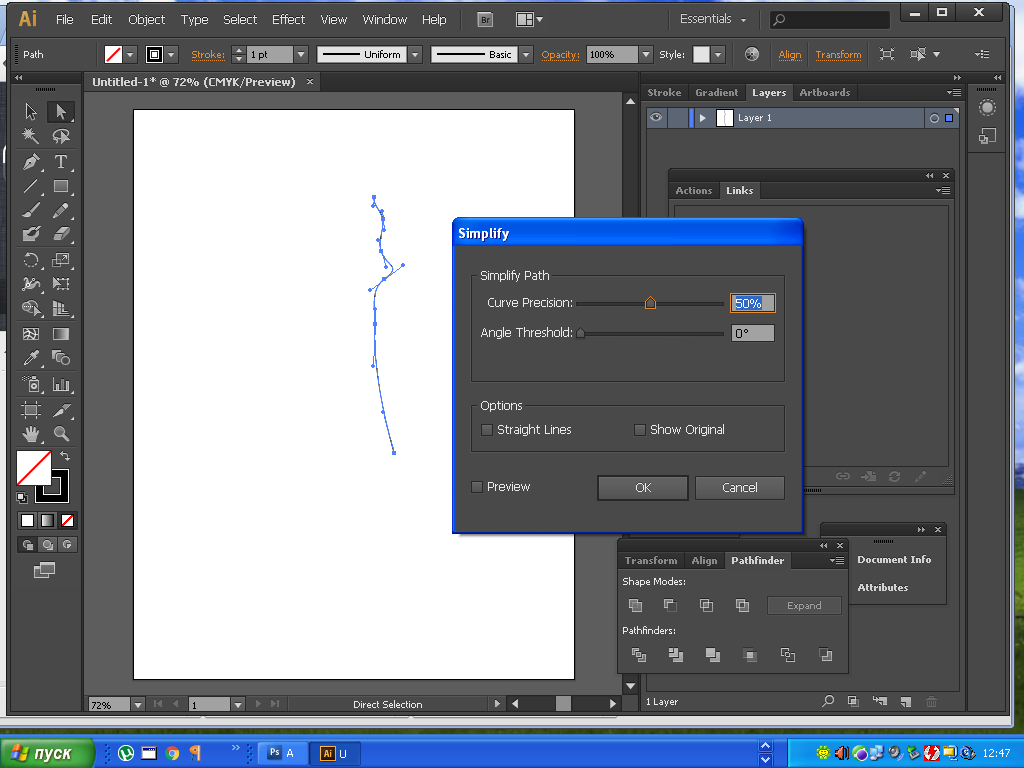1024x768 pixels.
Task: Select the Pen tool
Action: point(31,161)
